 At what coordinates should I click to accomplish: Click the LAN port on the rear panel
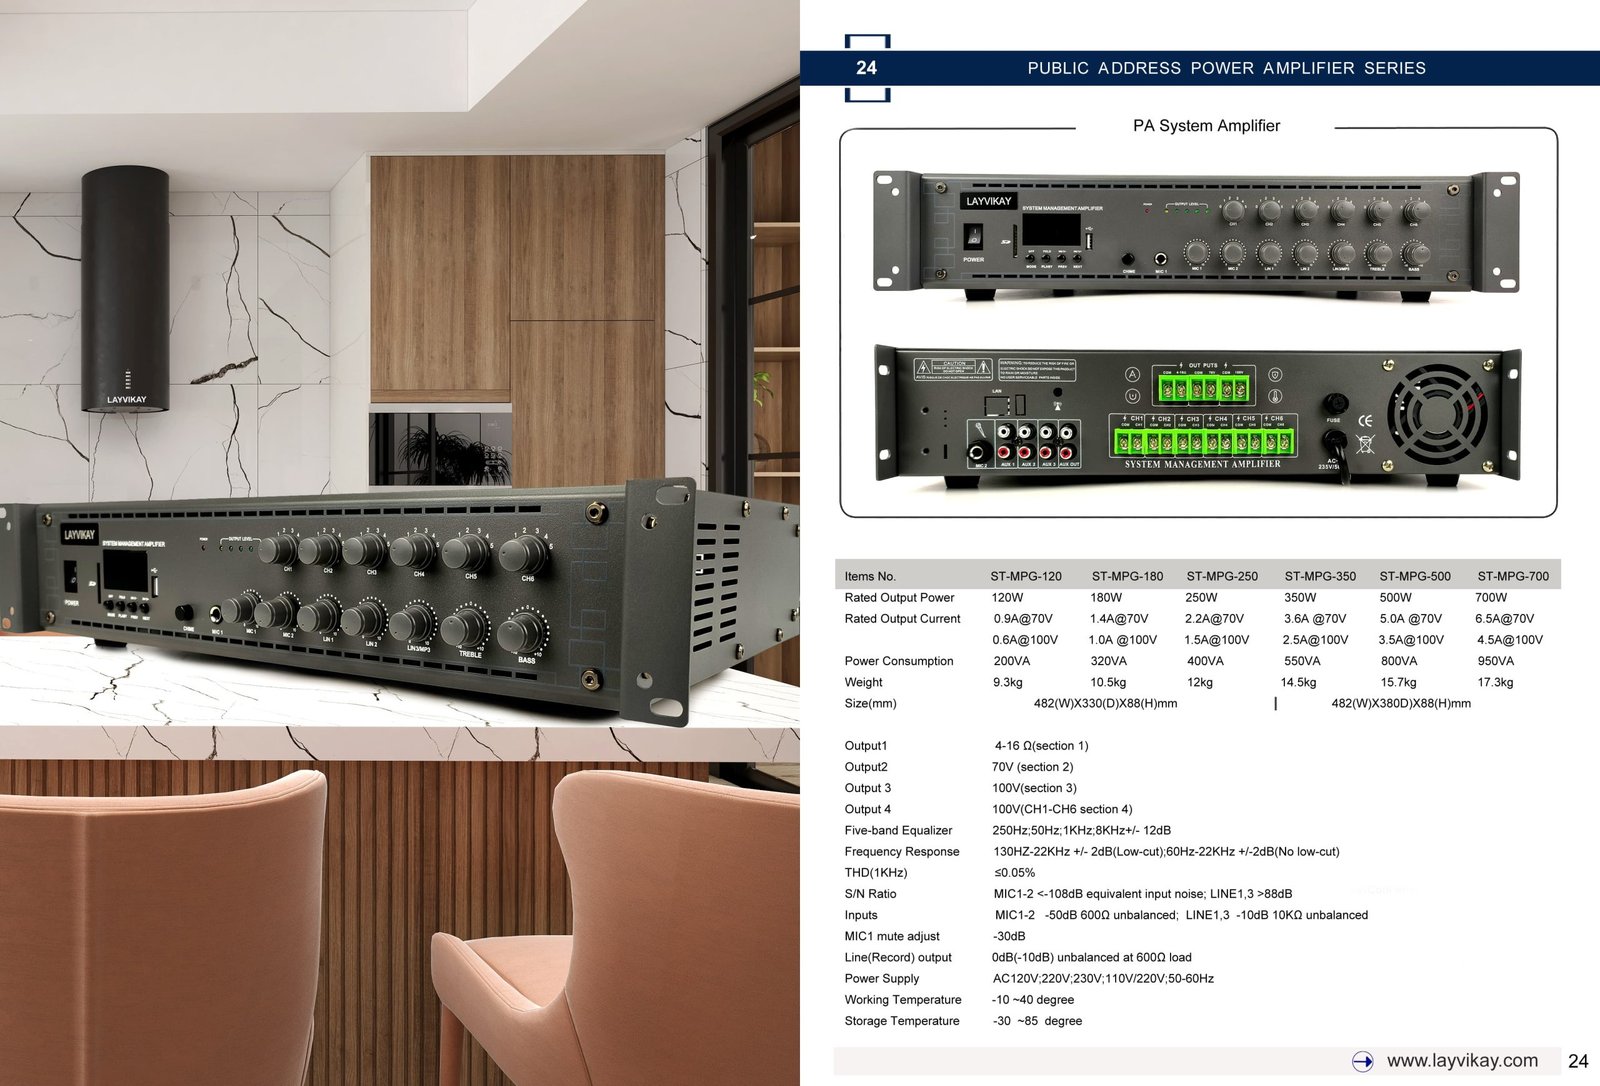click(997, 405)
